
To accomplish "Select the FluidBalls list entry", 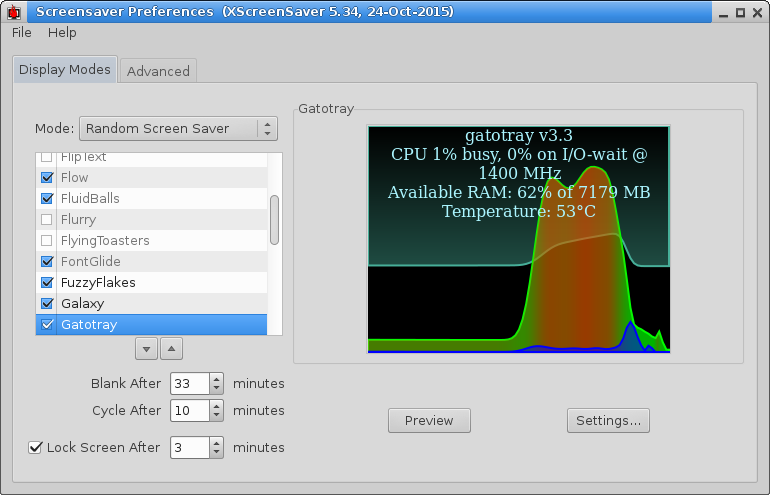I will click(x=151, y=198).
